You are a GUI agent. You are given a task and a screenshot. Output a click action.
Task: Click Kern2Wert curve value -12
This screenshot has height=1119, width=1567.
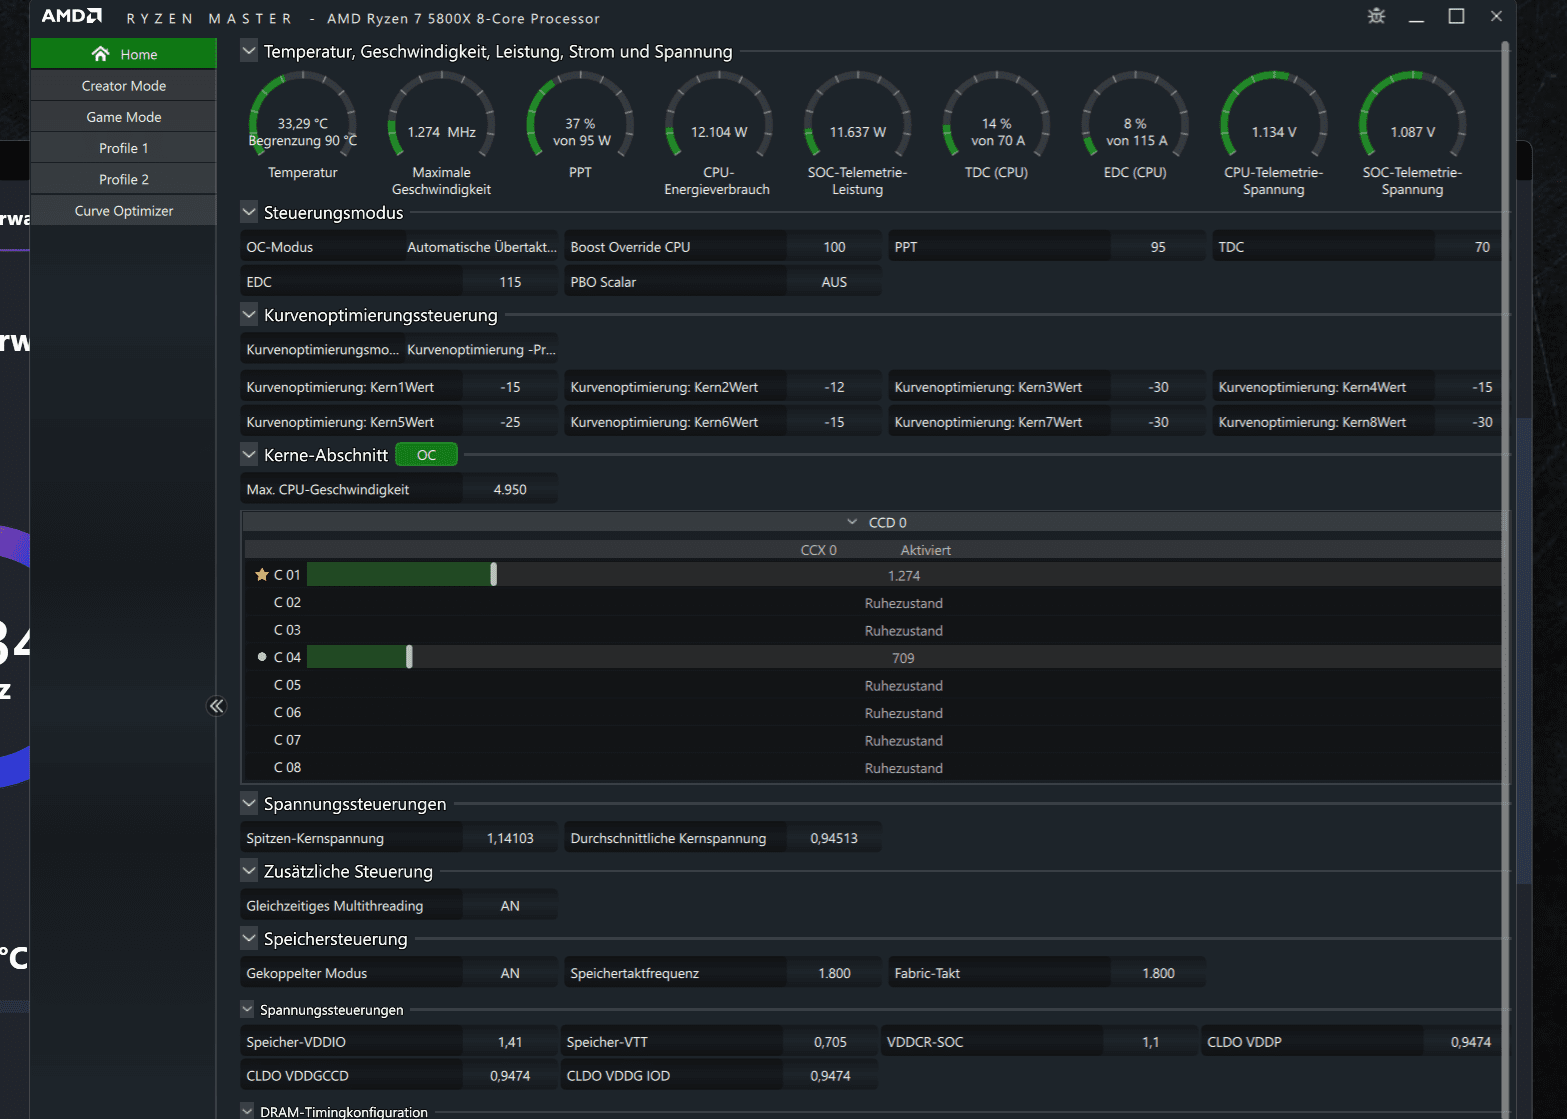click(834, 387)
